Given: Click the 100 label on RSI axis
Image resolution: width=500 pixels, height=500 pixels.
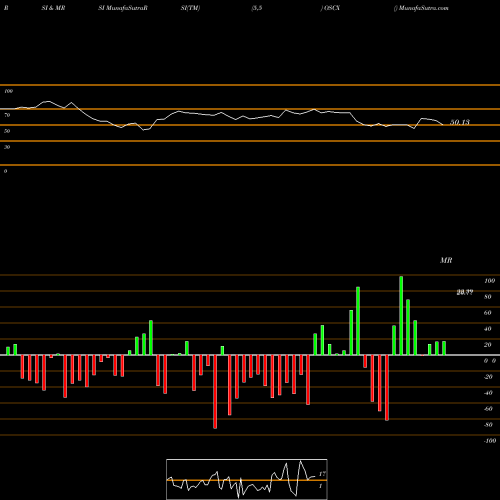Looking at the screenshot, I should click(x=9, y=91).
